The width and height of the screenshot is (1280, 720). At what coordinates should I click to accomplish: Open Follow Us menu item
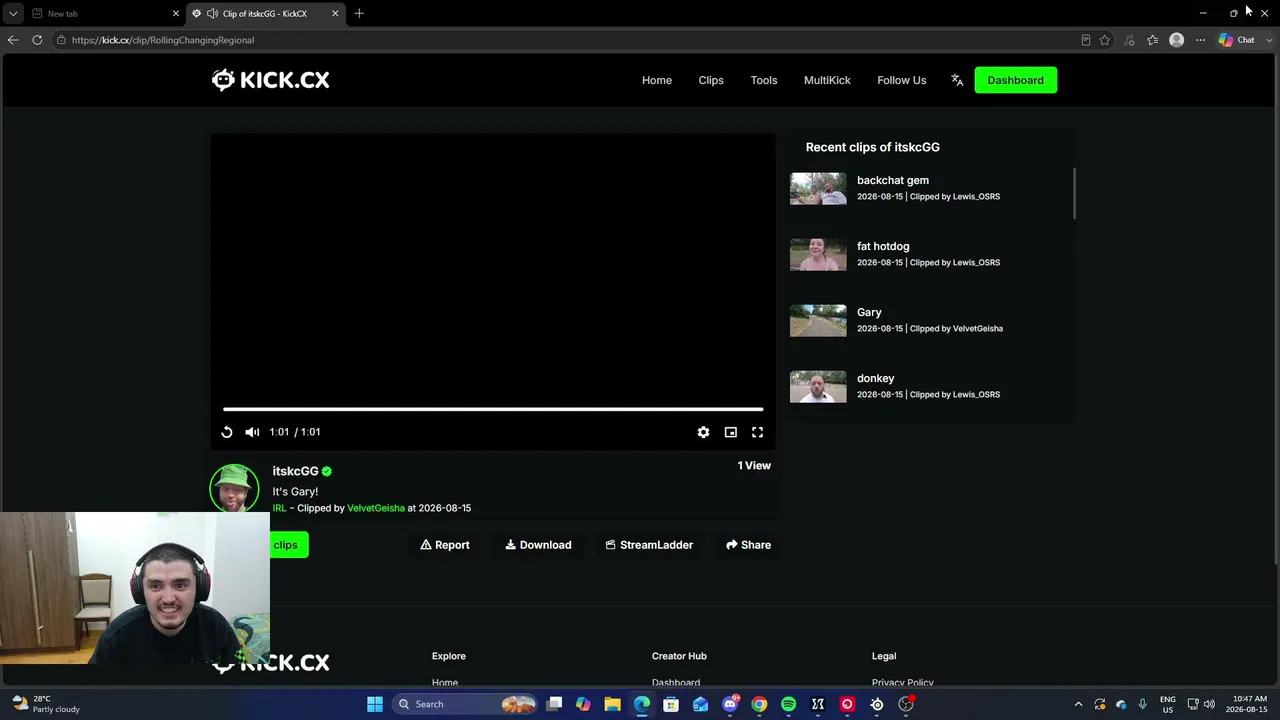click(x=902, y=80)
